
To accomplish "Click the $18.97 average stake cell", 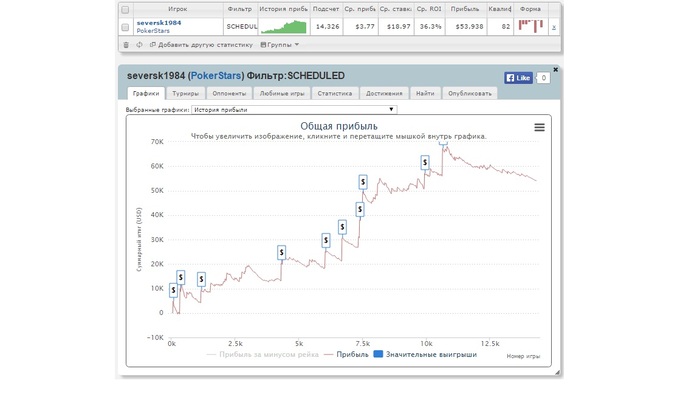I will tap(398, 27).
